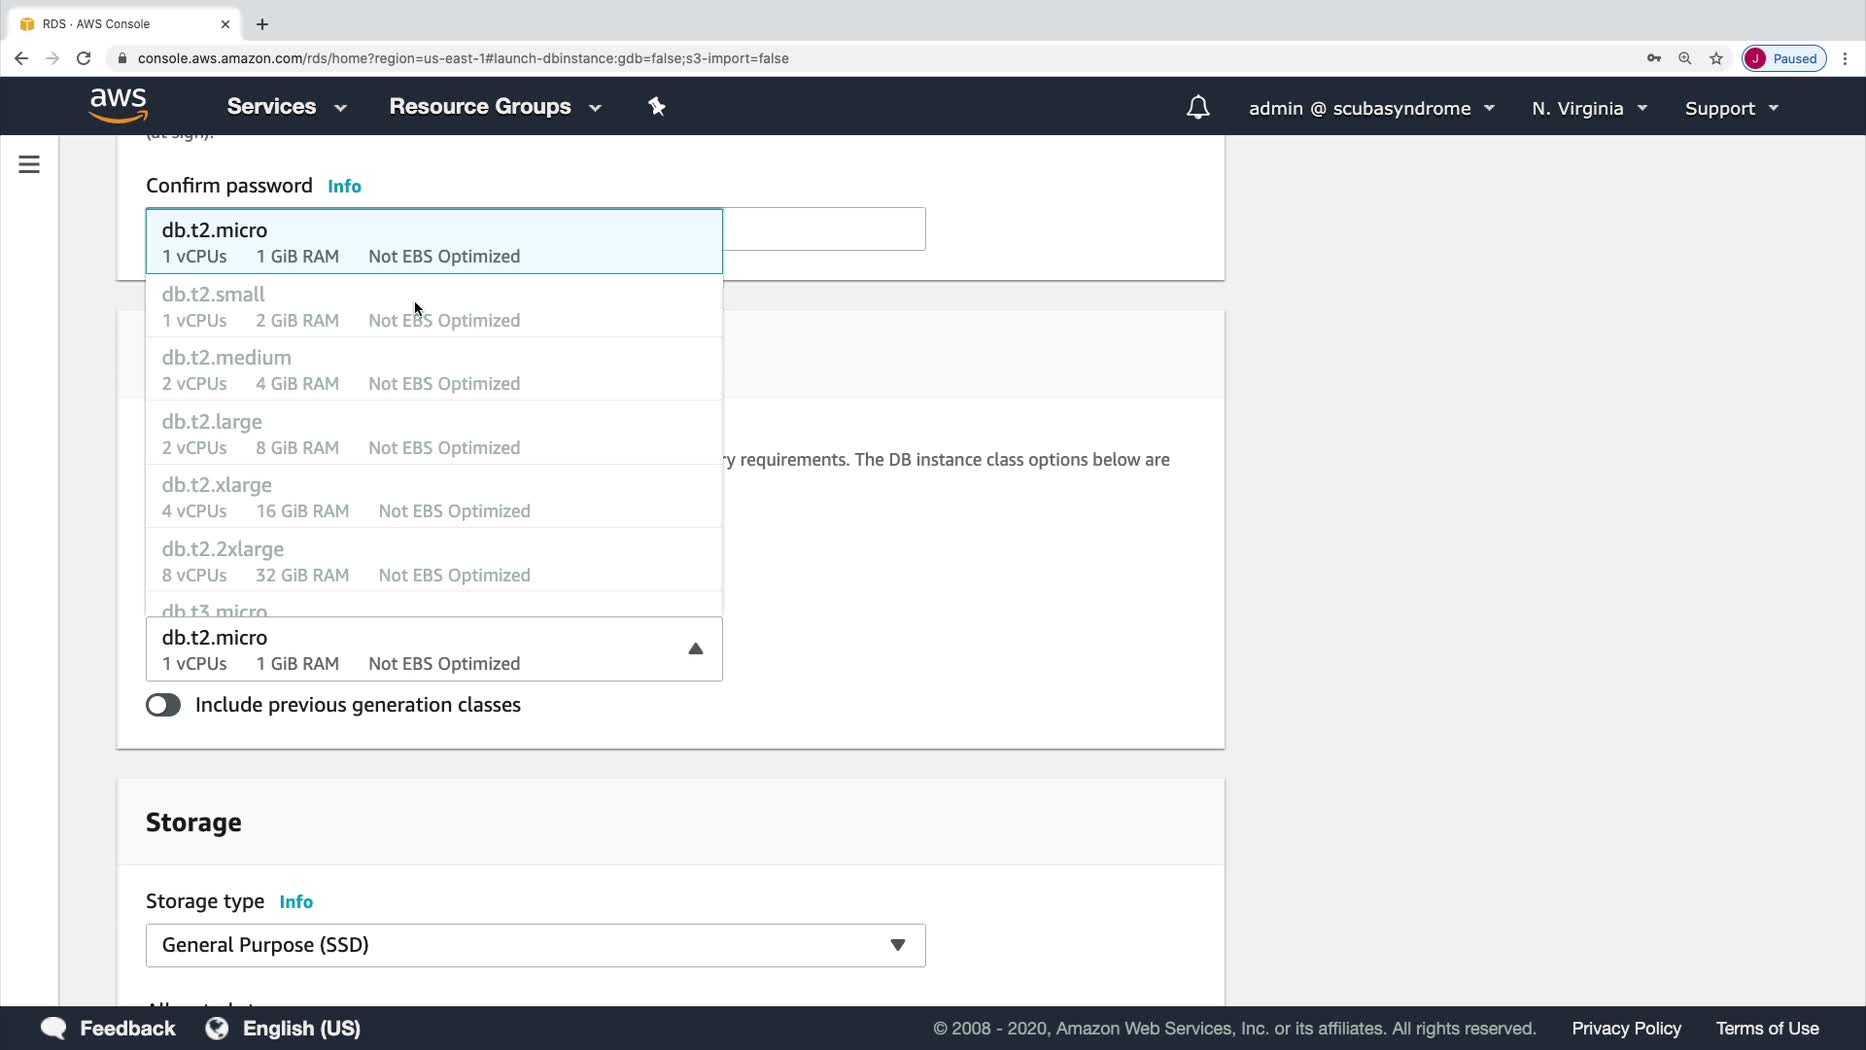Open the Storage type dropdown
1866x1050 pixels.
point(536,945)
